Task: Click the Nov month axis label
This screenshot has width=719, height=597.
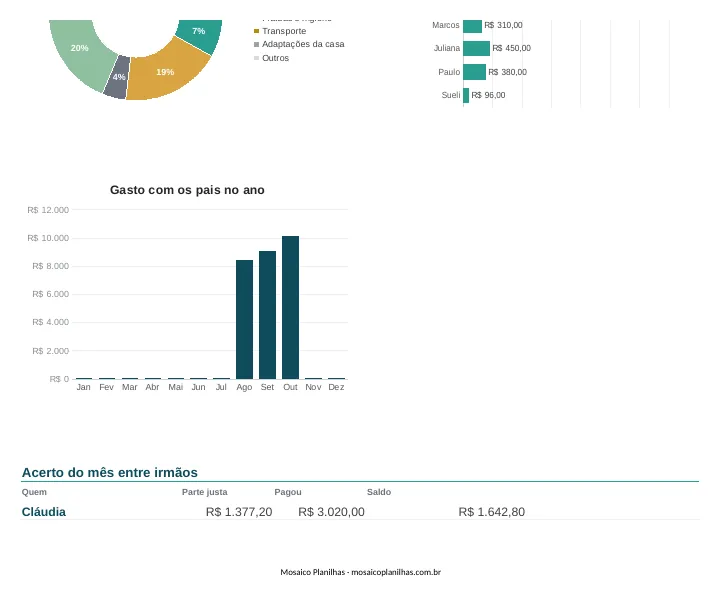Action: click(313, 387)
